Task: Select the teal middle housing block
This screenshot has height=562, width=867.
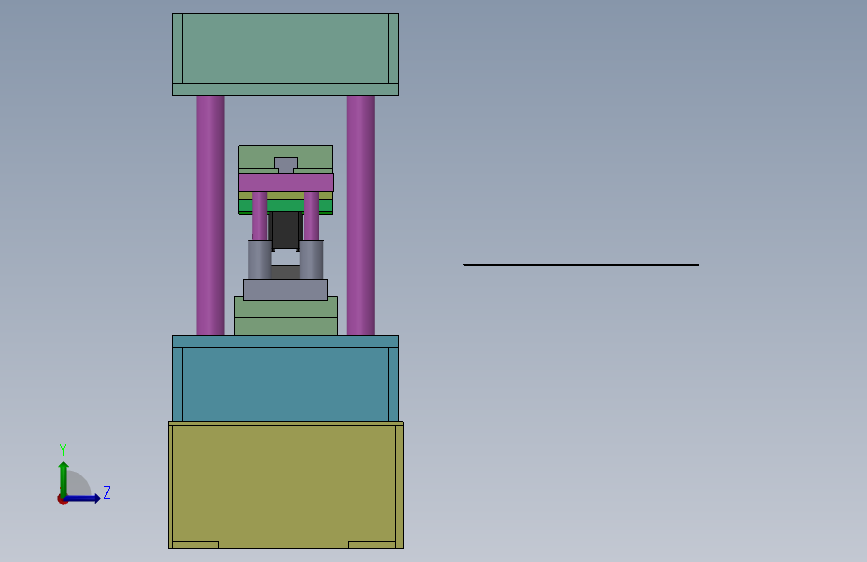Action: pyautogui.click(x=285, y=384)
